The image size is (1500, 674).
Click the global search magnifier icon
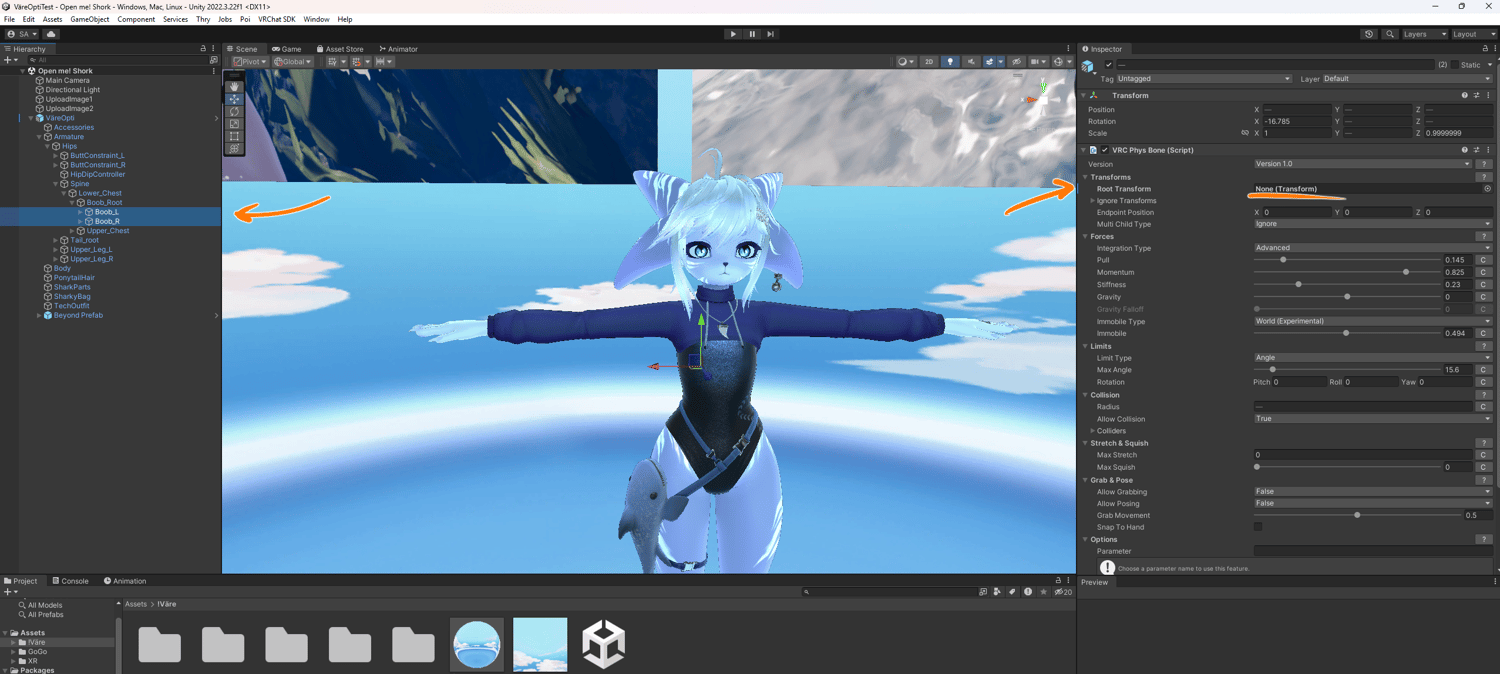tap(1390, 34)
